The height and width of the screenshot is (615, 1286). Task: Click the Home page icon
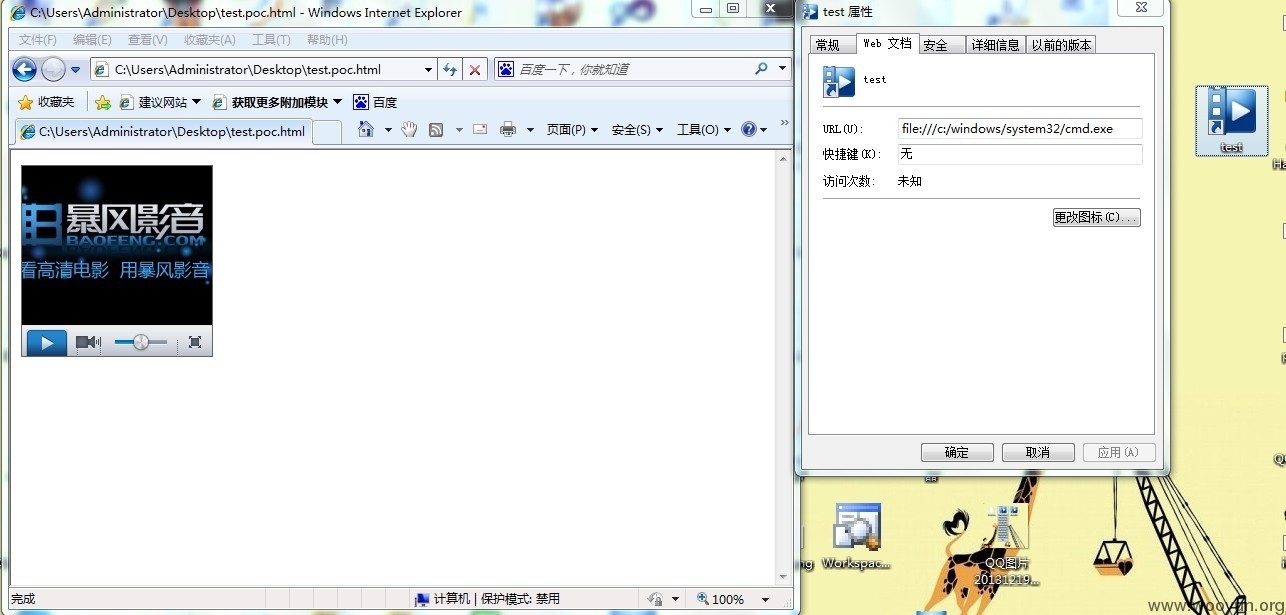[x=366, y=129]
